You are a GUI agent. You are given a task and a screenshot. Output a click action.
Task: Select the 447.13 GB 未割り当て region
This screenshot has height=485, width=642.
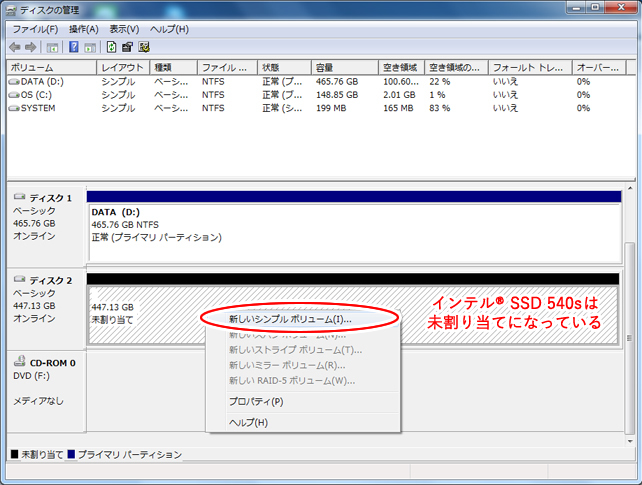[x=353, y=315]
